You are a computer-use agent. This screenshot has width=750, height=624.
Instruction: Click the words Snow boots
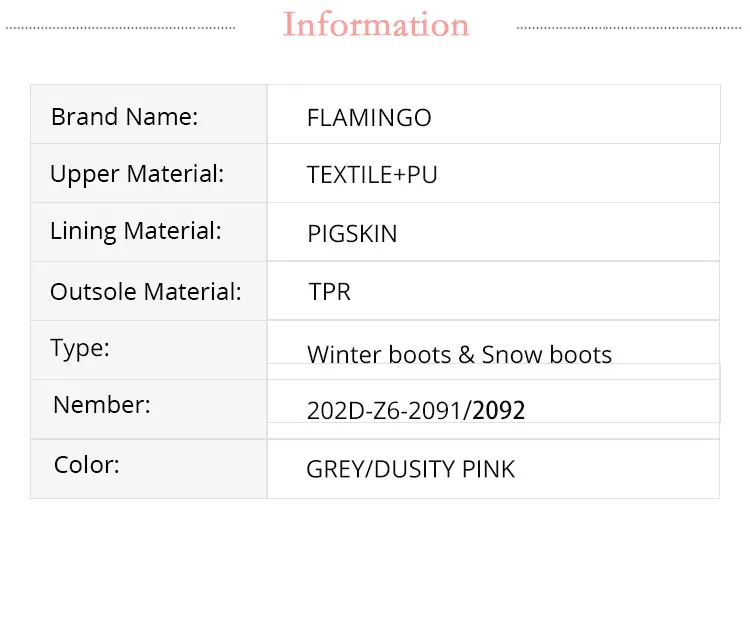click(546, 355)
